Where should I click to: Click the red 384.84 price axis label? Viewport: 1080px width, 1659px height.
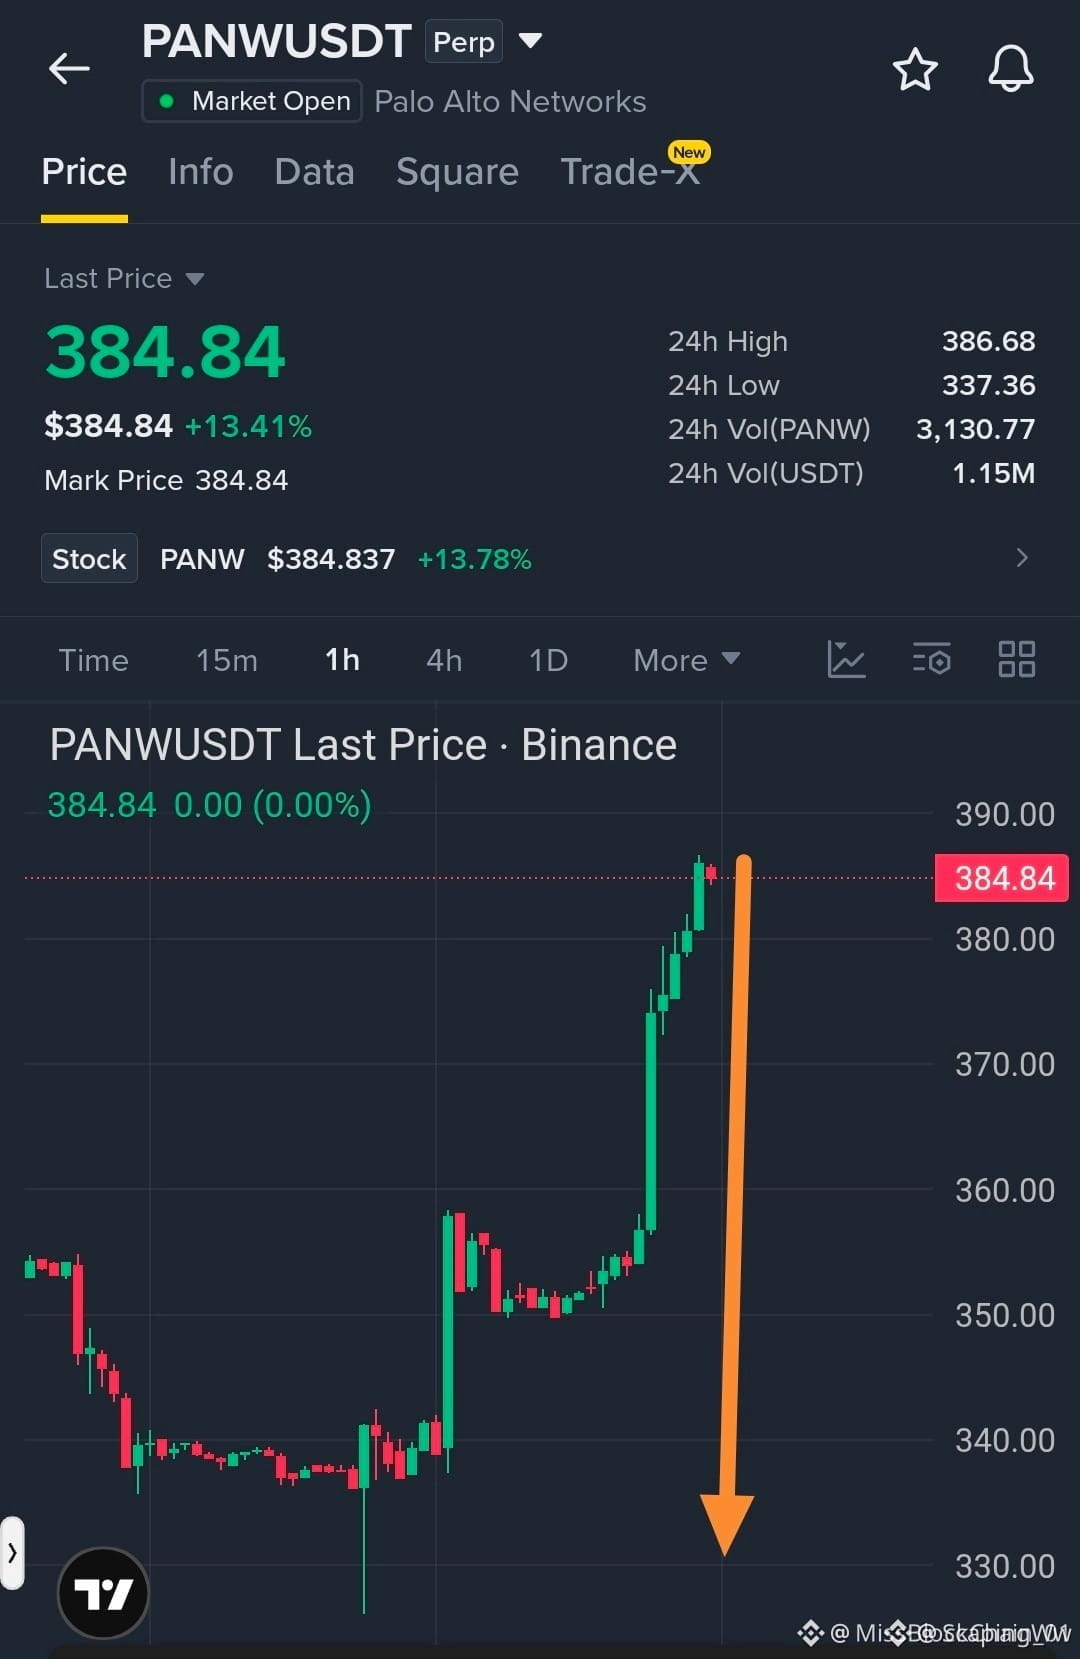click(x=1002, y=878)
